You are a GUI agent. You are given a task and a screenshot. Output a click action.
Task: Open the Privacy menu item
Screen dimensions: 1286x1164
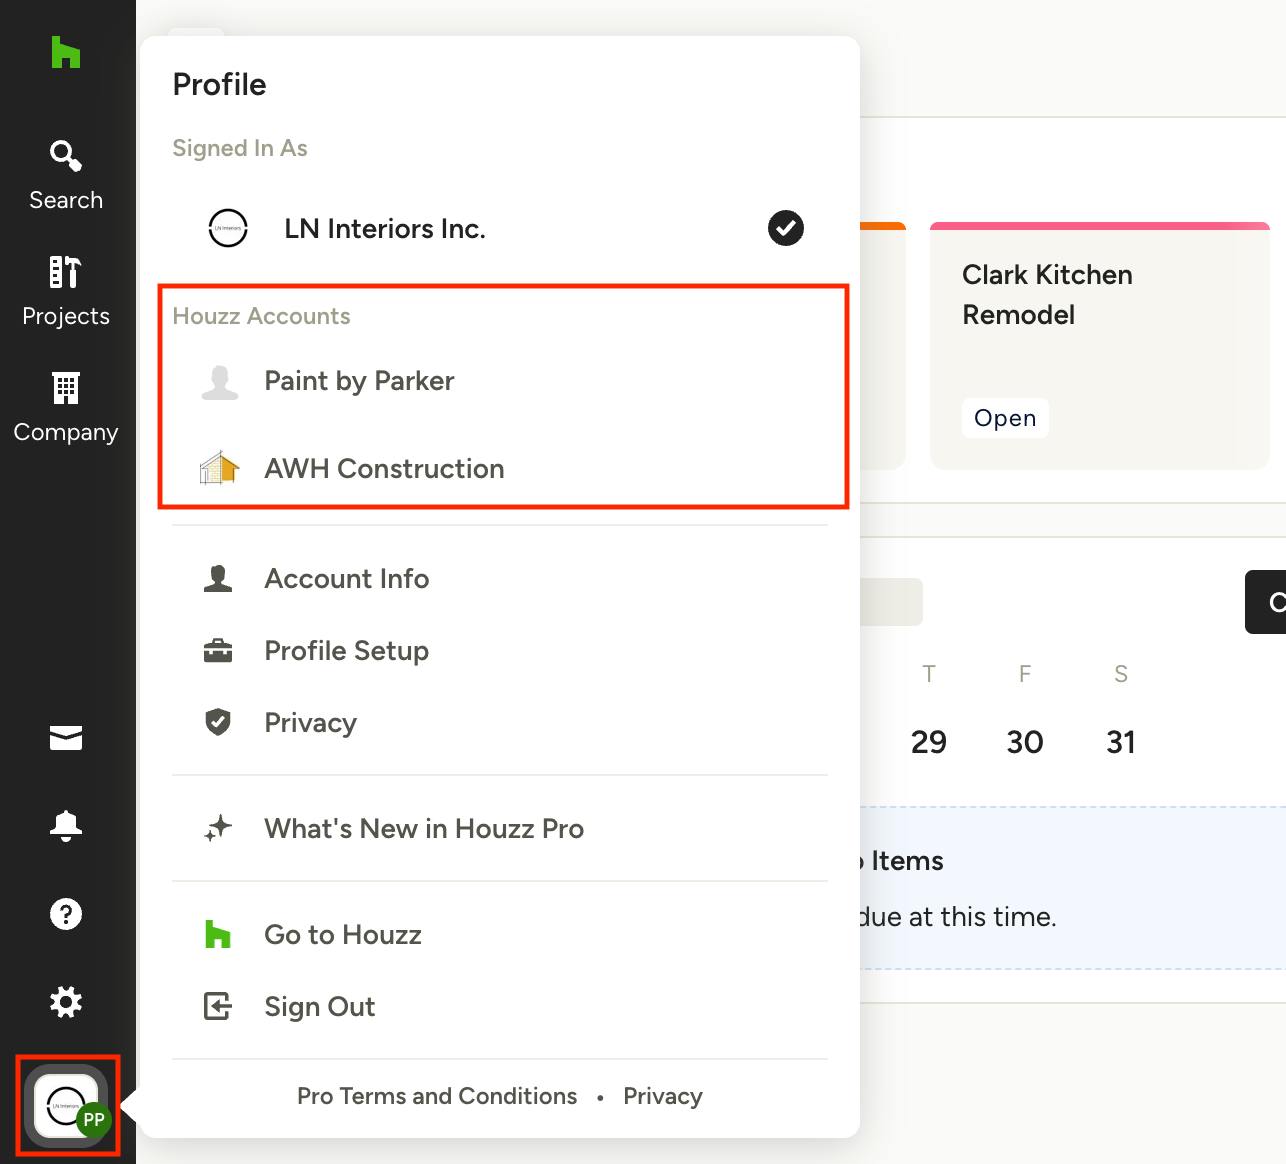[310, 723]
